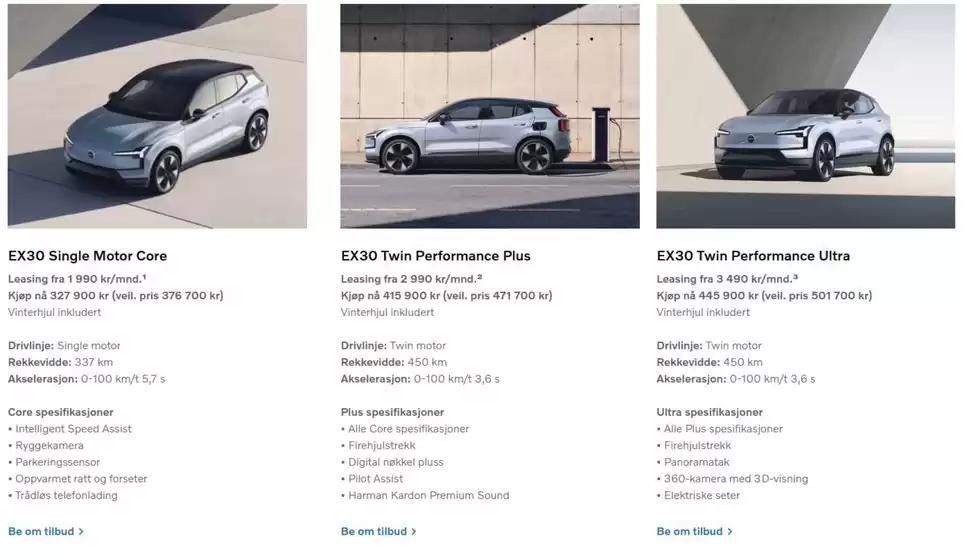
Task: Click the EX30 Twin Performance Plus heading
Action: click(x=435, y=256)
